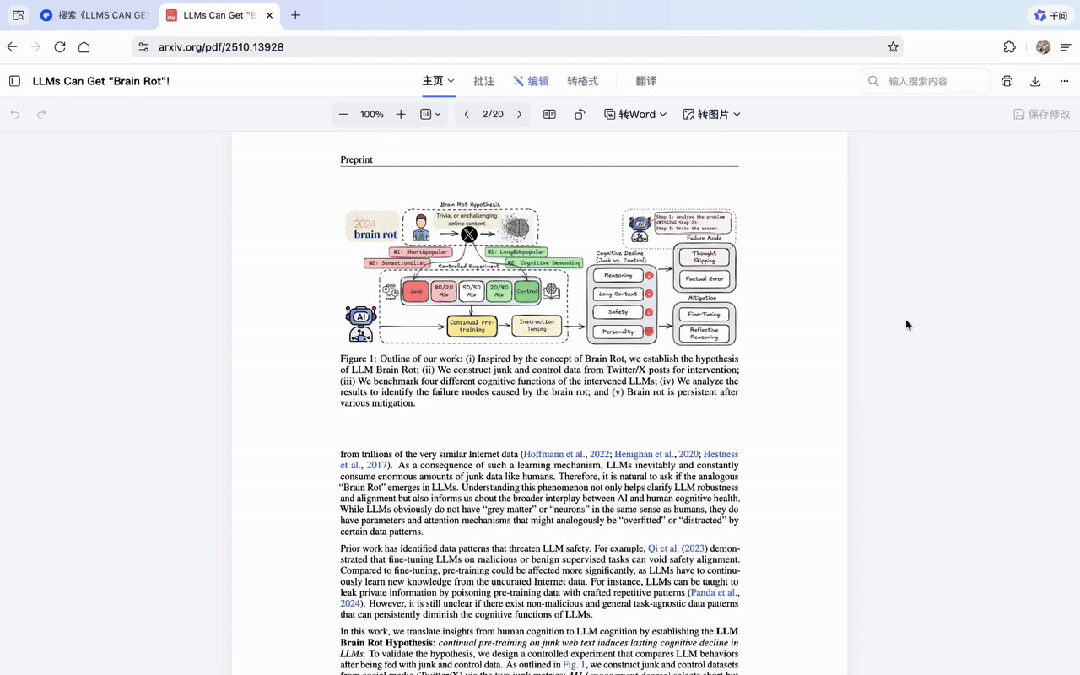The width and height of the screenshot is (1080, 675).
Task: Toggle the PDF sidebar panel
Action: (14, 81)
